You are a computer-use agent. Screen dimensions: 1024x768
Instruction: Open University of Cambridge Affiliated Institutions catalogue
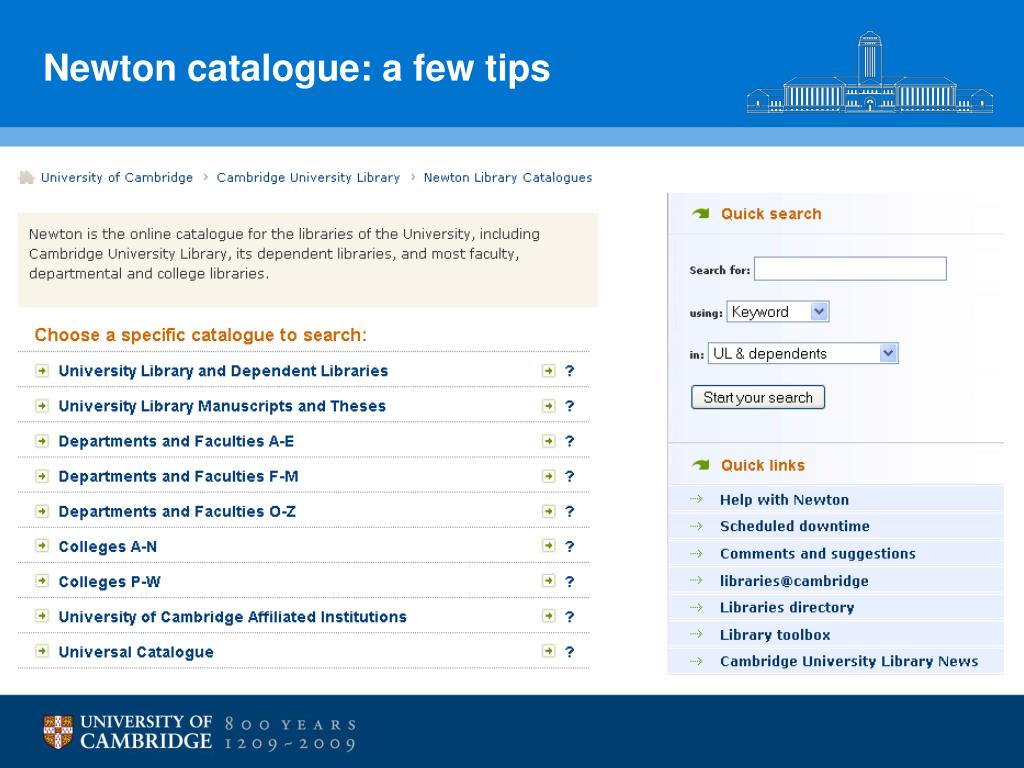click(x=232, y=617)
